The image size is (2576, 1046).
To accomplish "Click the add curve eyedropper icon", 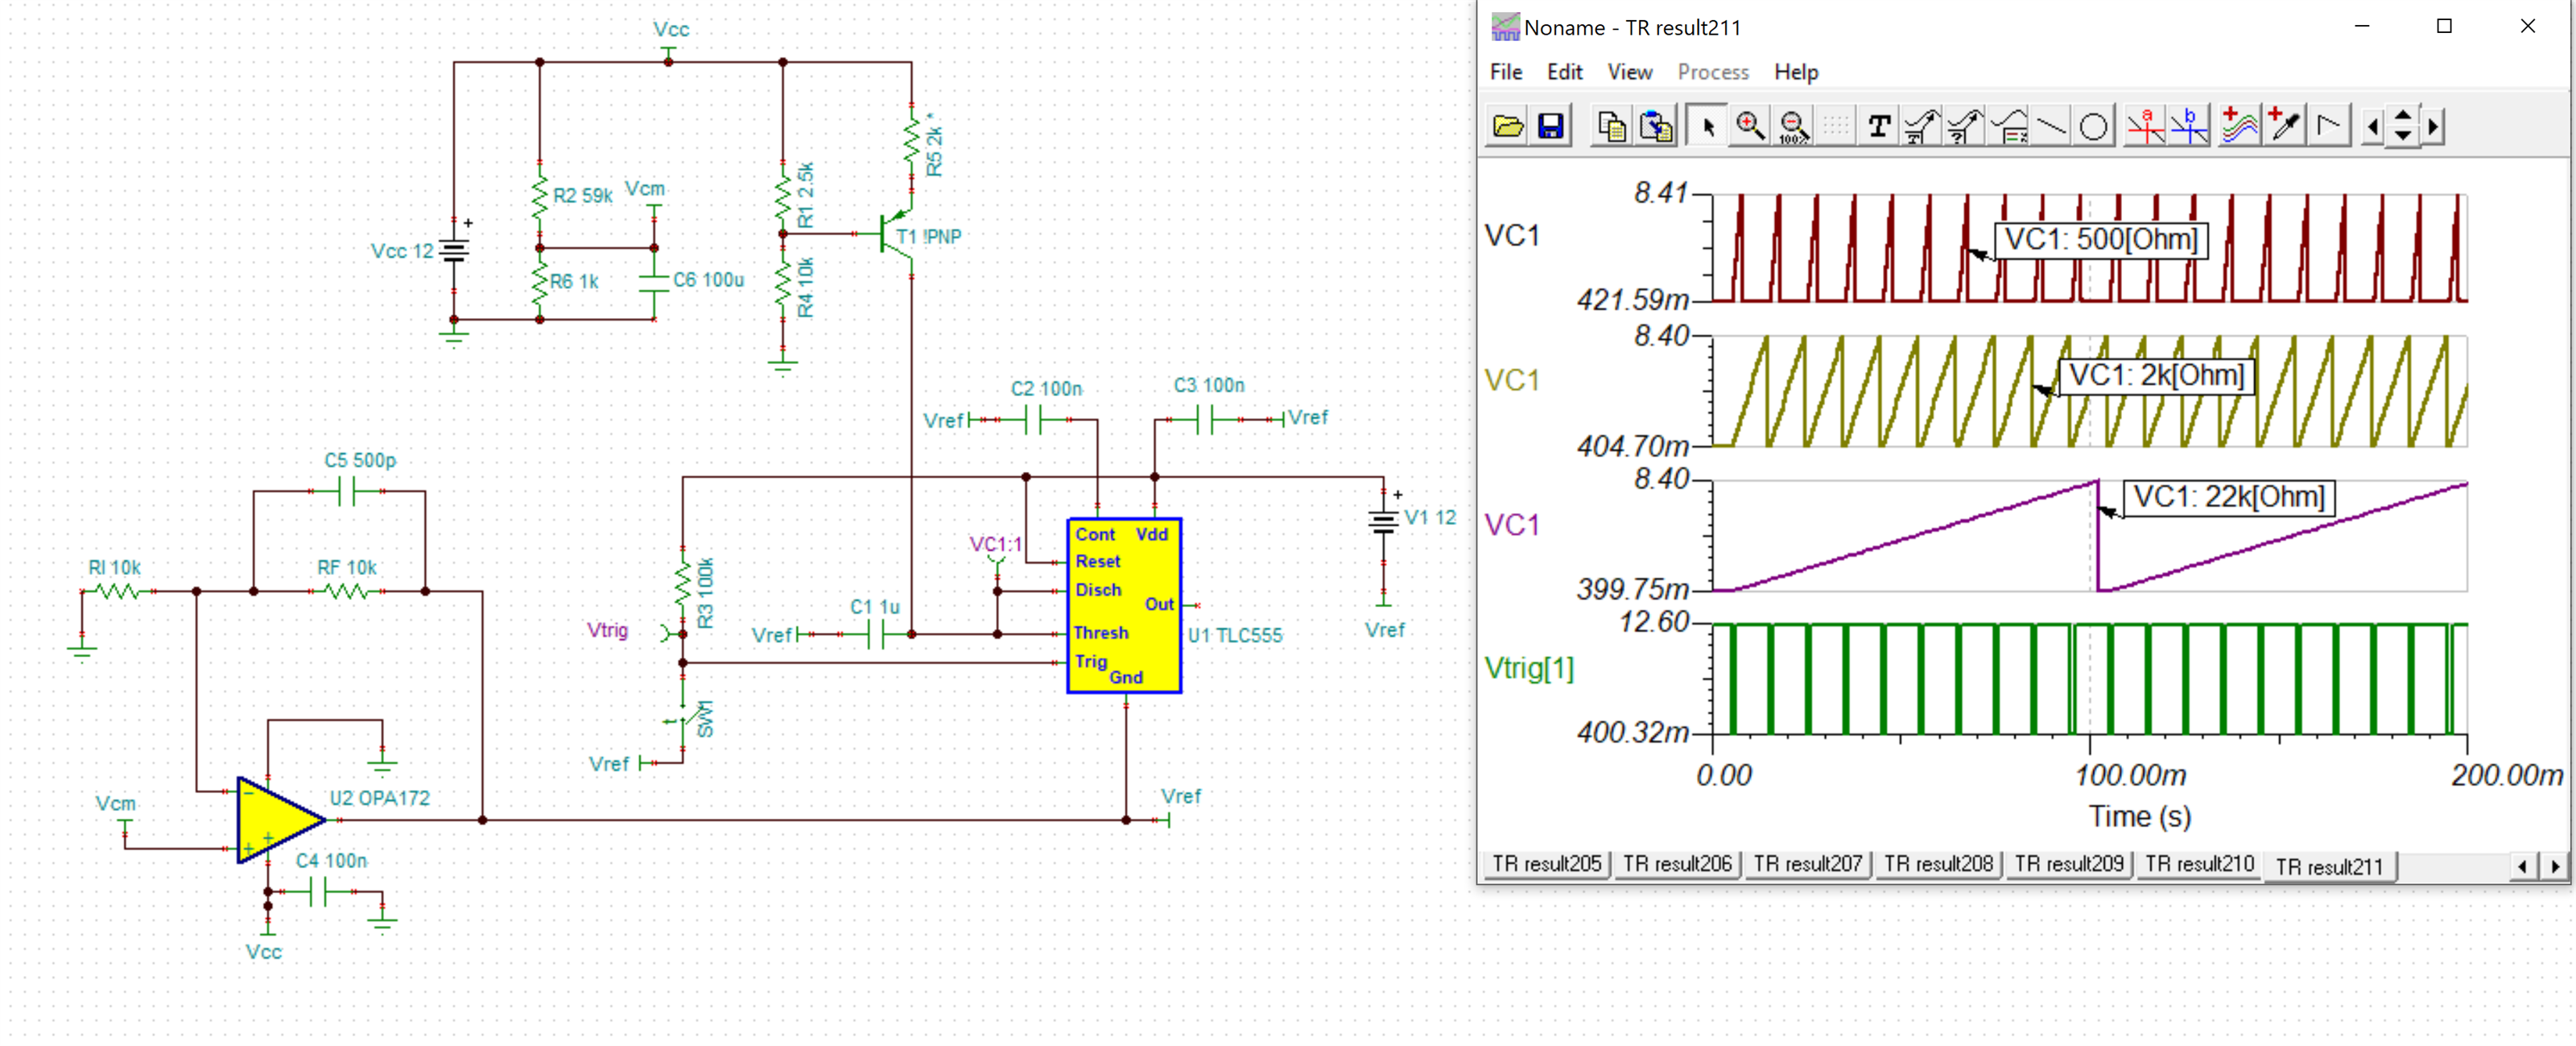I will [2283, 126].
